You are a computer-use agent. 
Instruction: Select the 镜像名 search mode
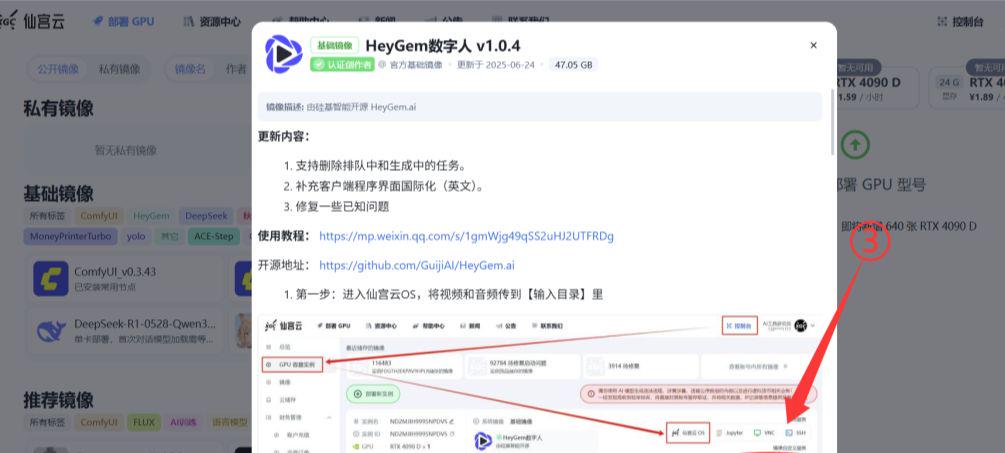pos(190,69)
